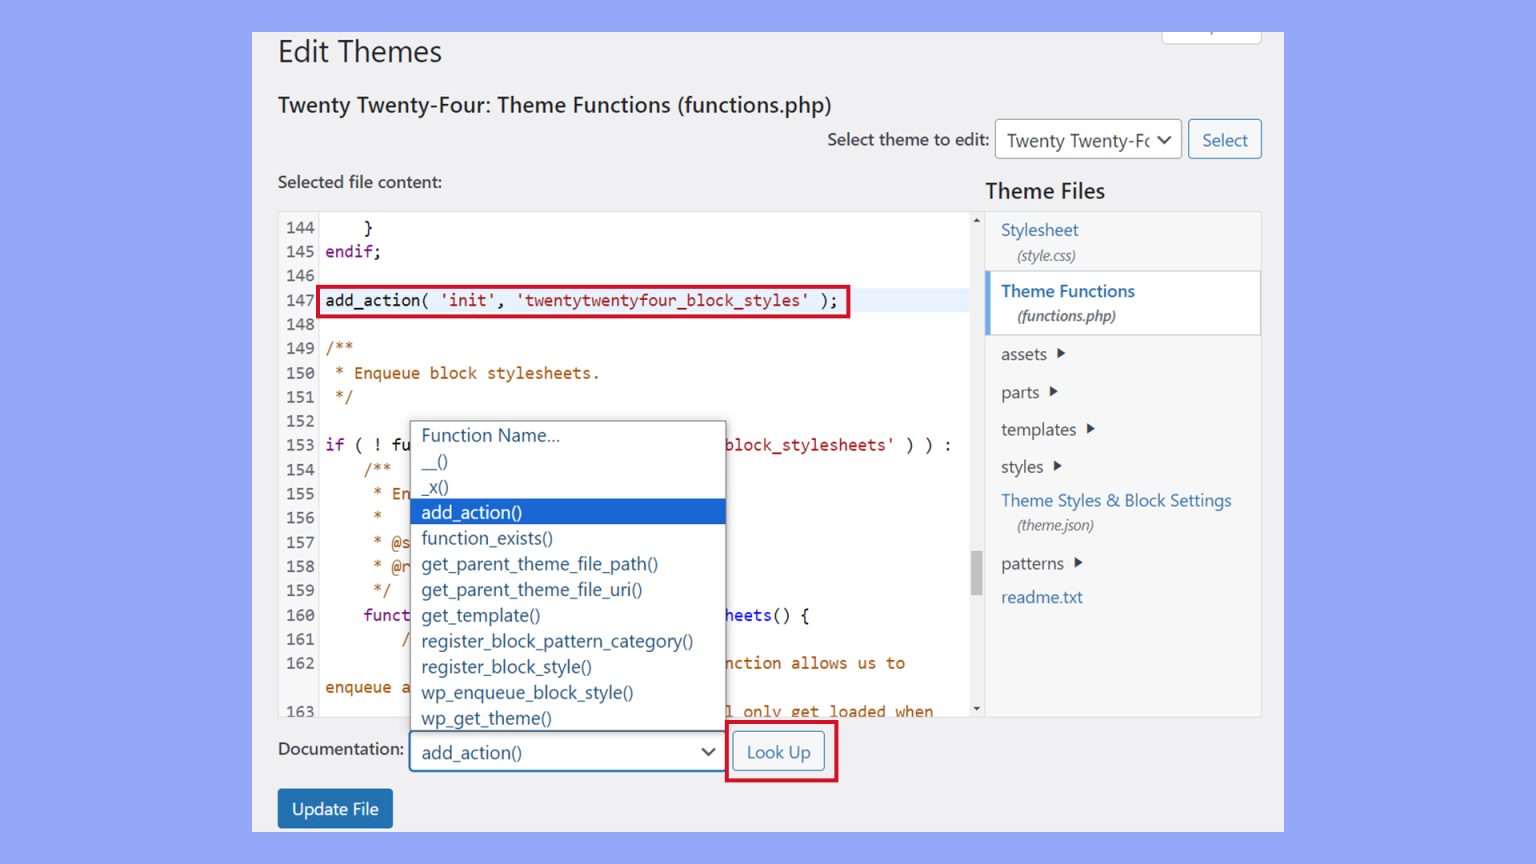Click the Update File button
1536x864 pixels.
(335, 808)
